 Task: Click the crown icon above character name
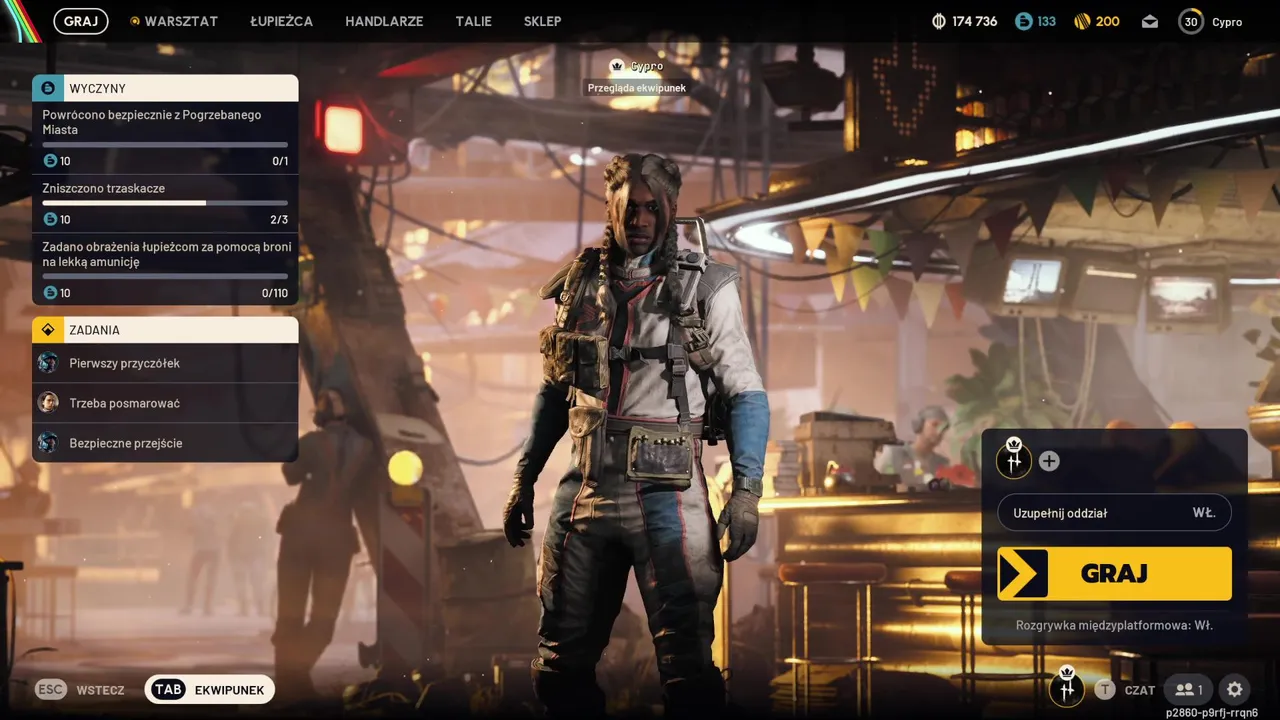tap(617, 66)
